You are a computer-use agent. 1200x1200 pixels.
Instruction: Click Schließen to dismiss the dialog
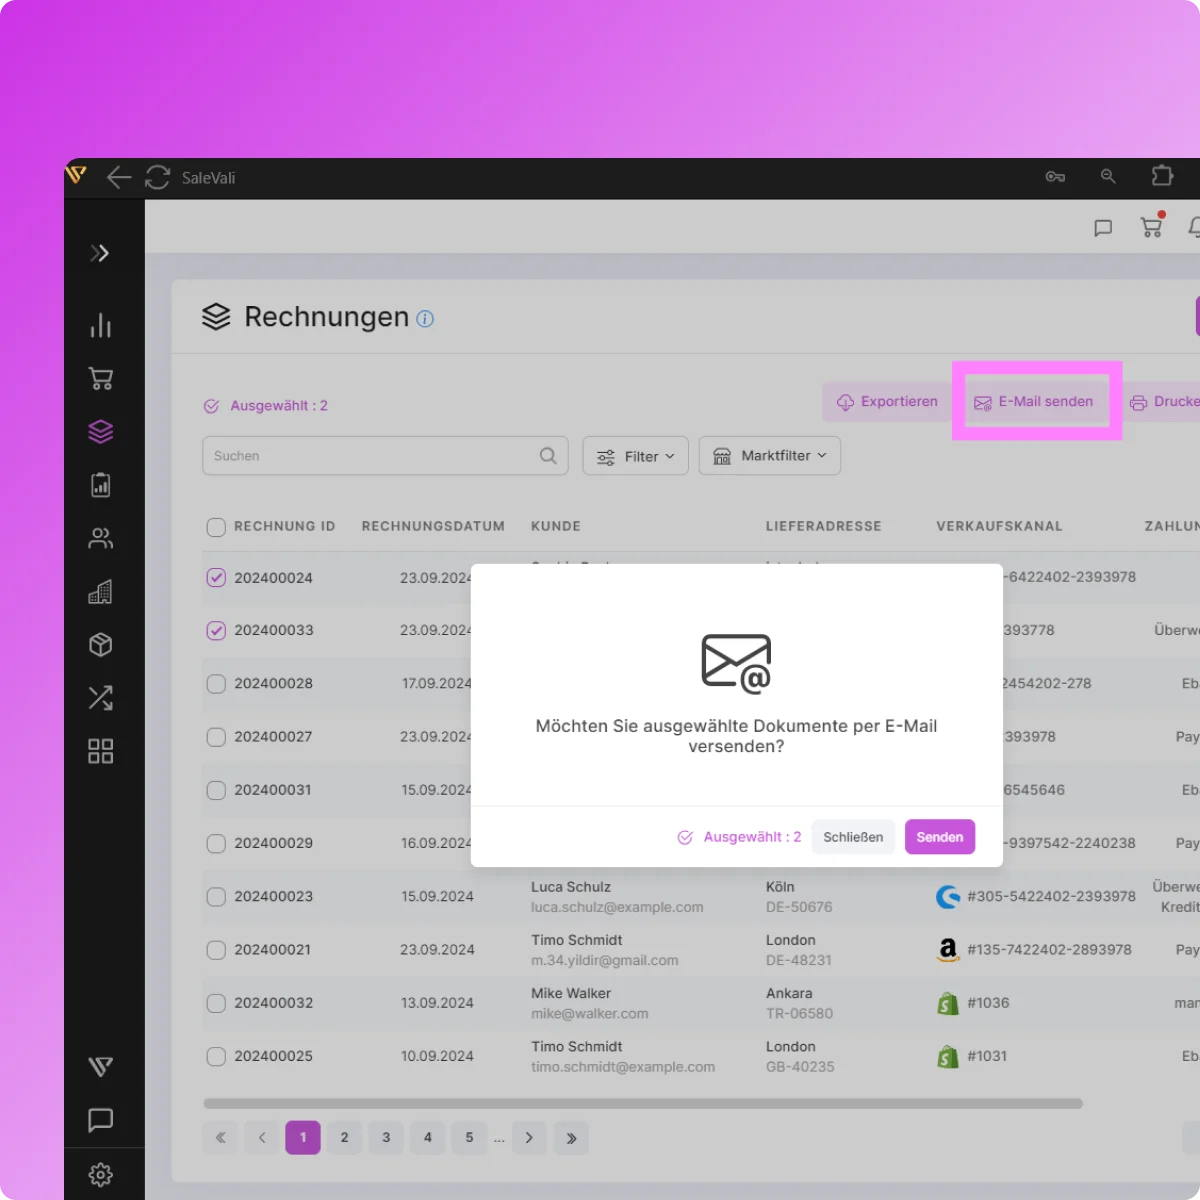pos(853,837)
